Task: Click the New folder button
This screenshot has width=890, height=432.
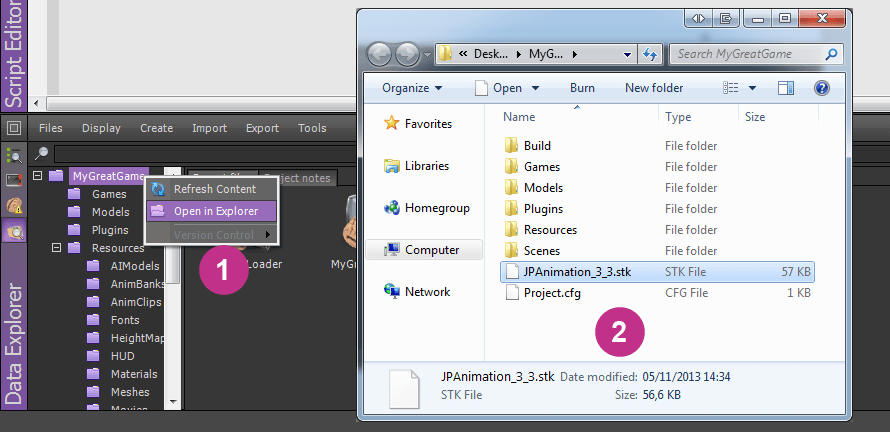Action: 654,88
